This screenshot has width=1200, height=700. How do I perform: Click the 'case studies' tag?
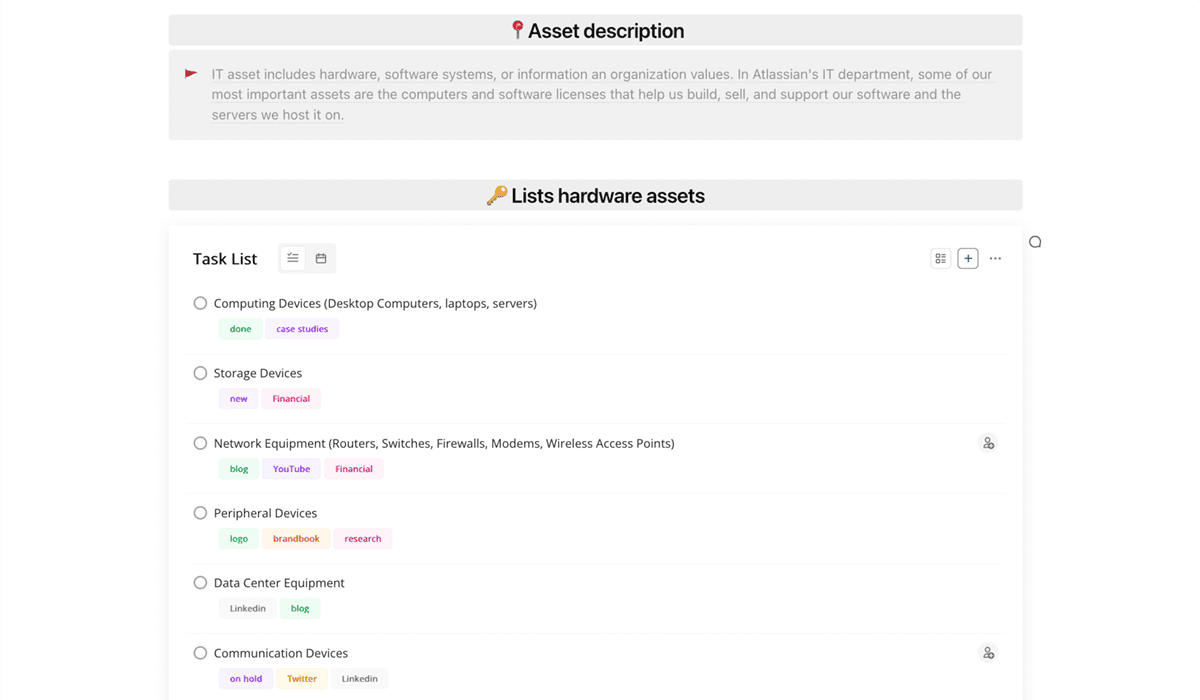point(302,329)
